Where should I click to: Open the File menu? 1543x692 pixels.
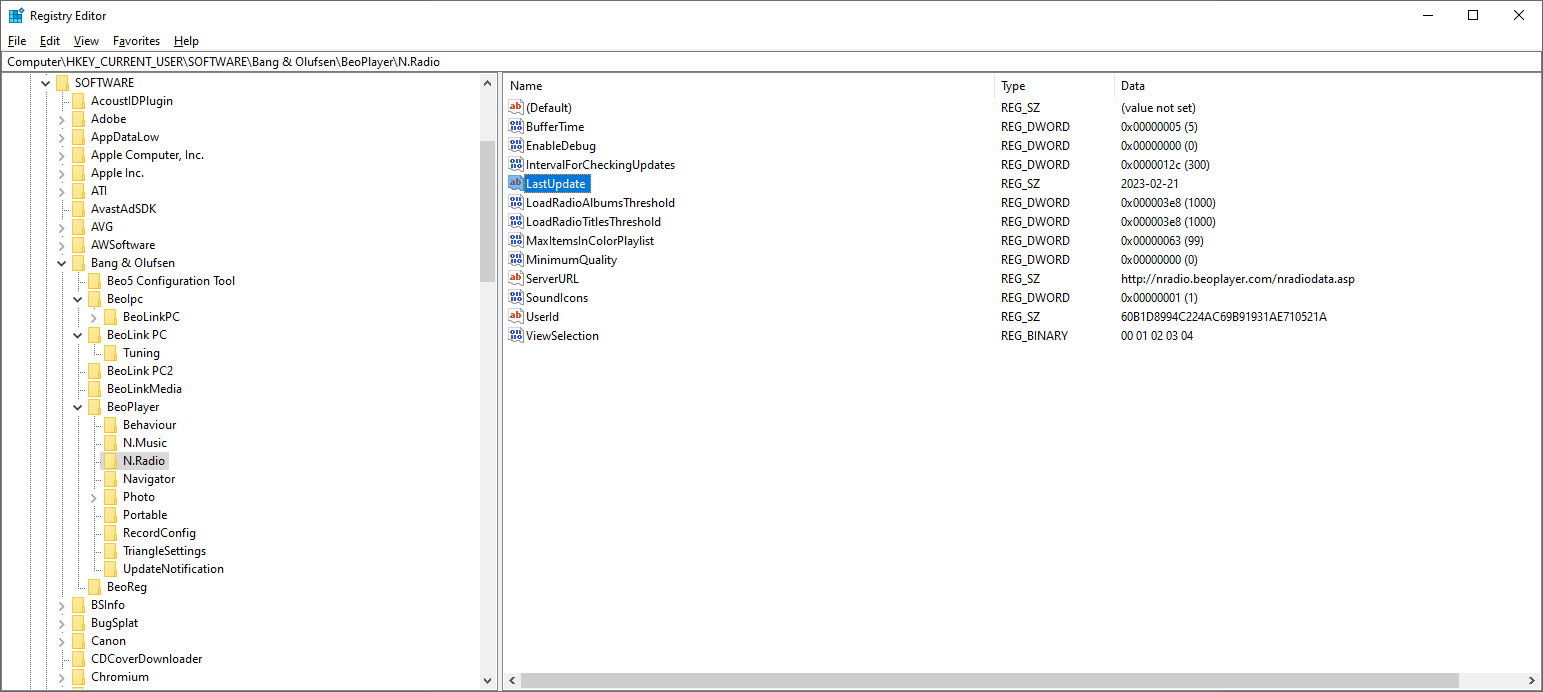point(17,41)
